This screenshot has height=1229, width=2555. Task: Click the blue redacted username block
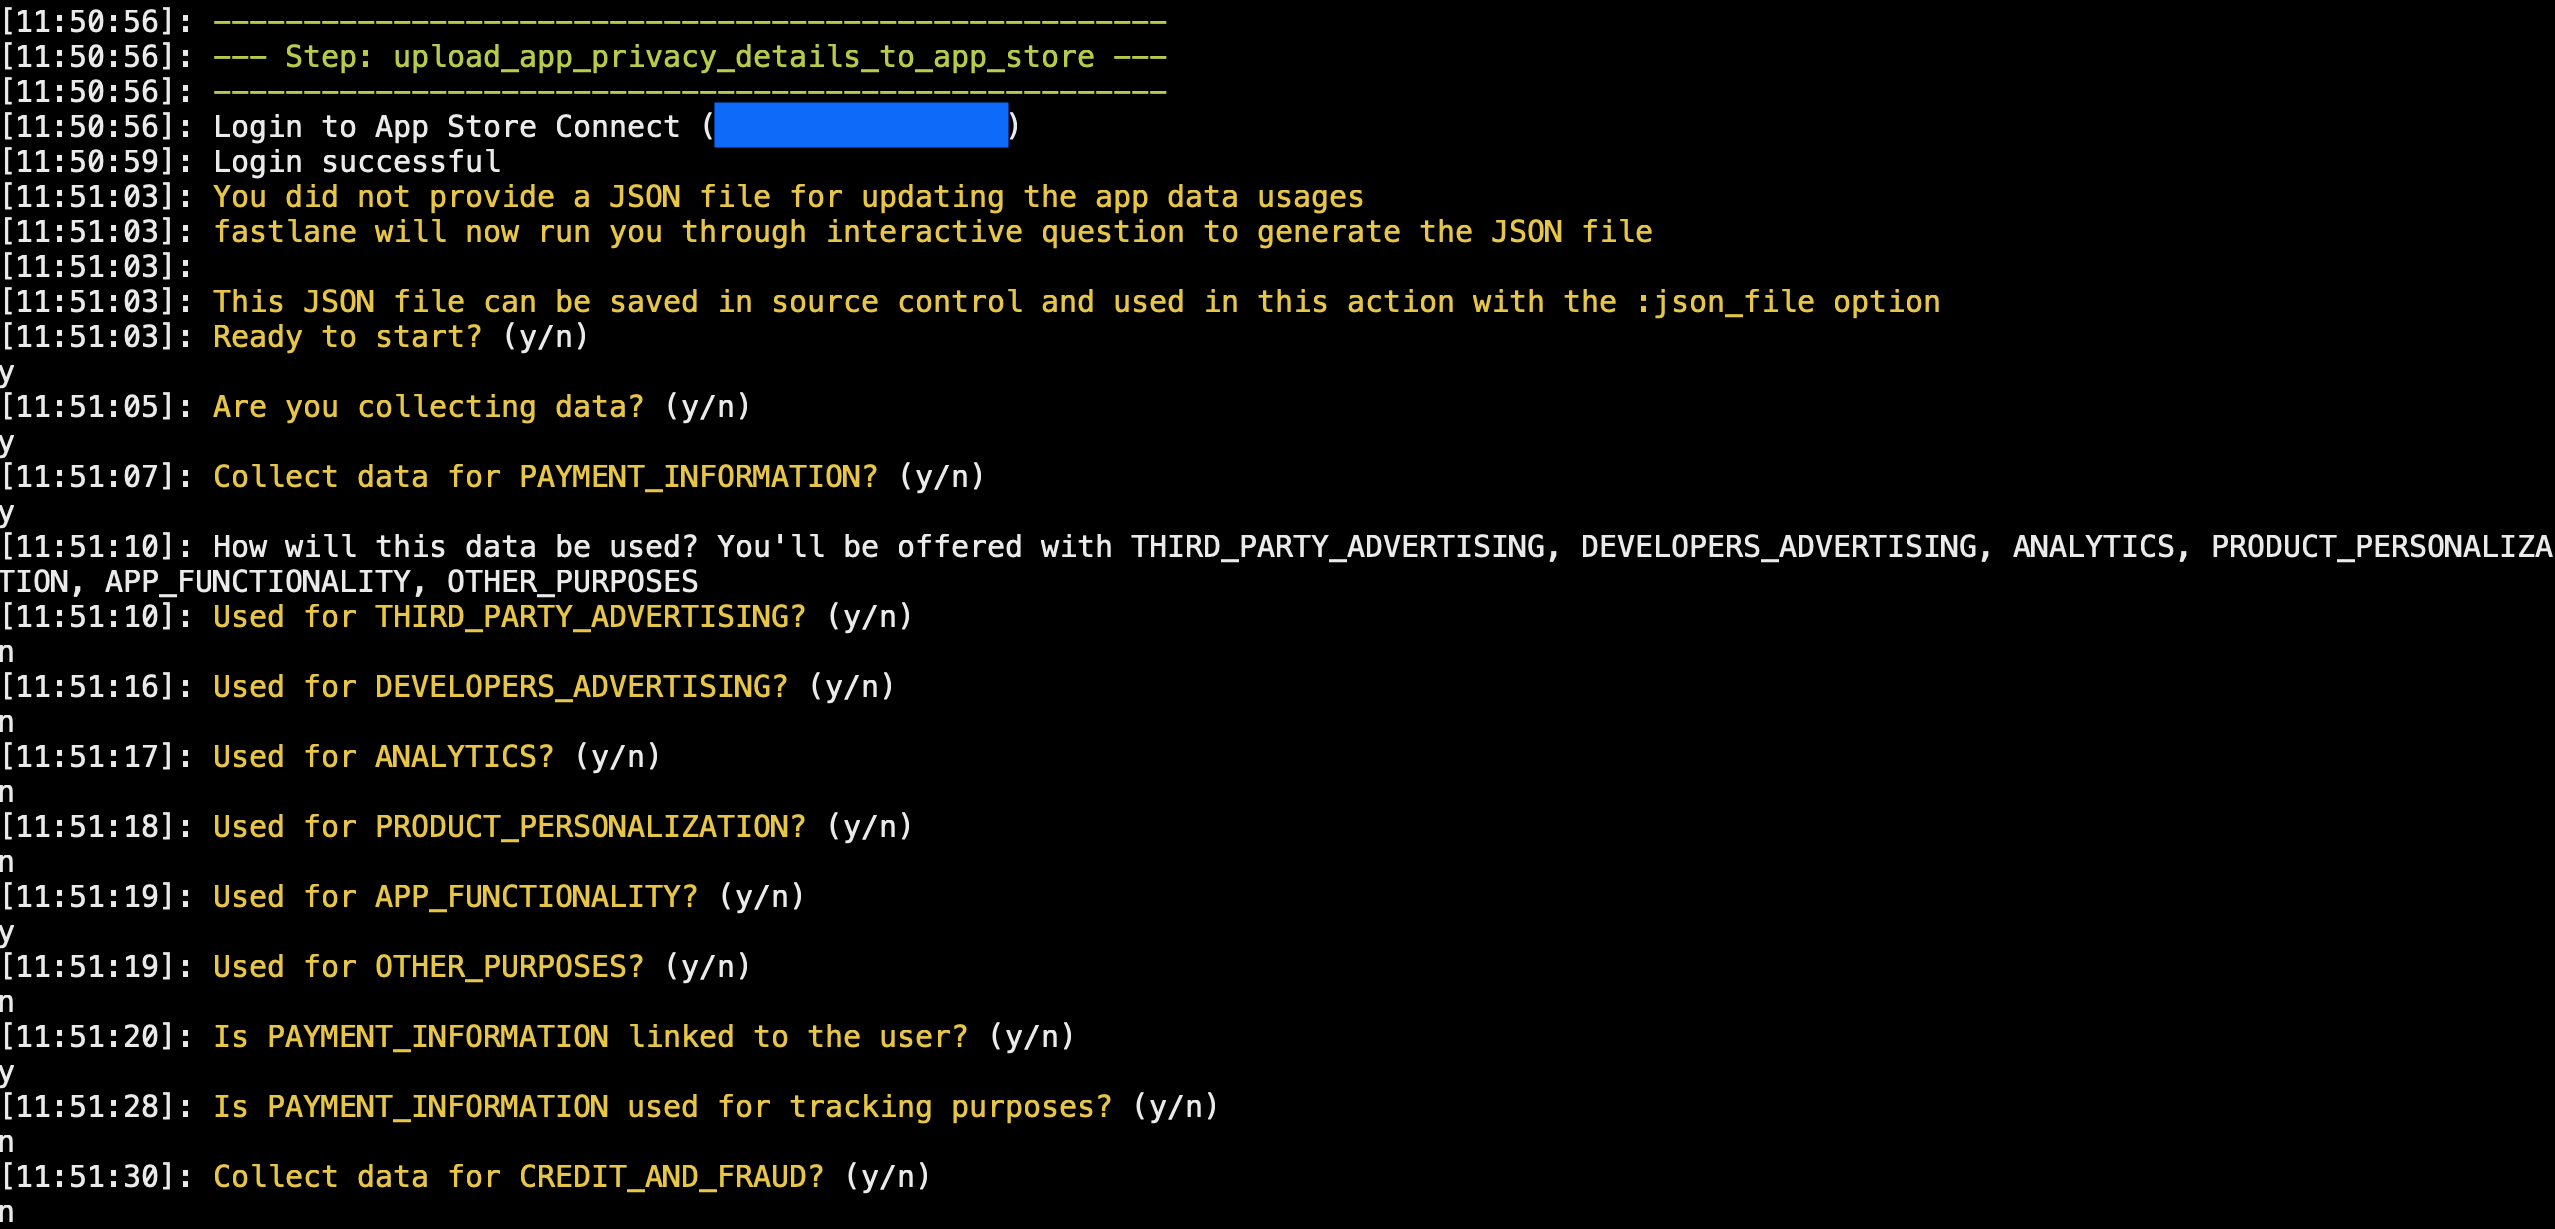tap(860, 126)
